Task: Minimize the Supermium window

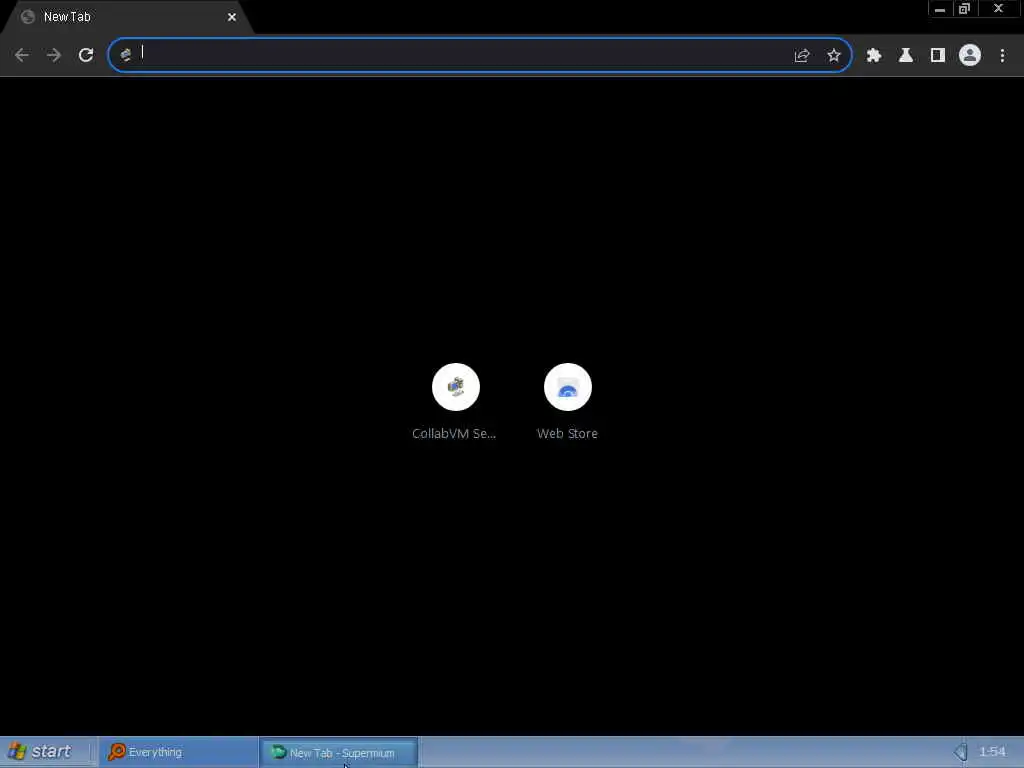Action: pyautogui.click(x=940, y=9)
